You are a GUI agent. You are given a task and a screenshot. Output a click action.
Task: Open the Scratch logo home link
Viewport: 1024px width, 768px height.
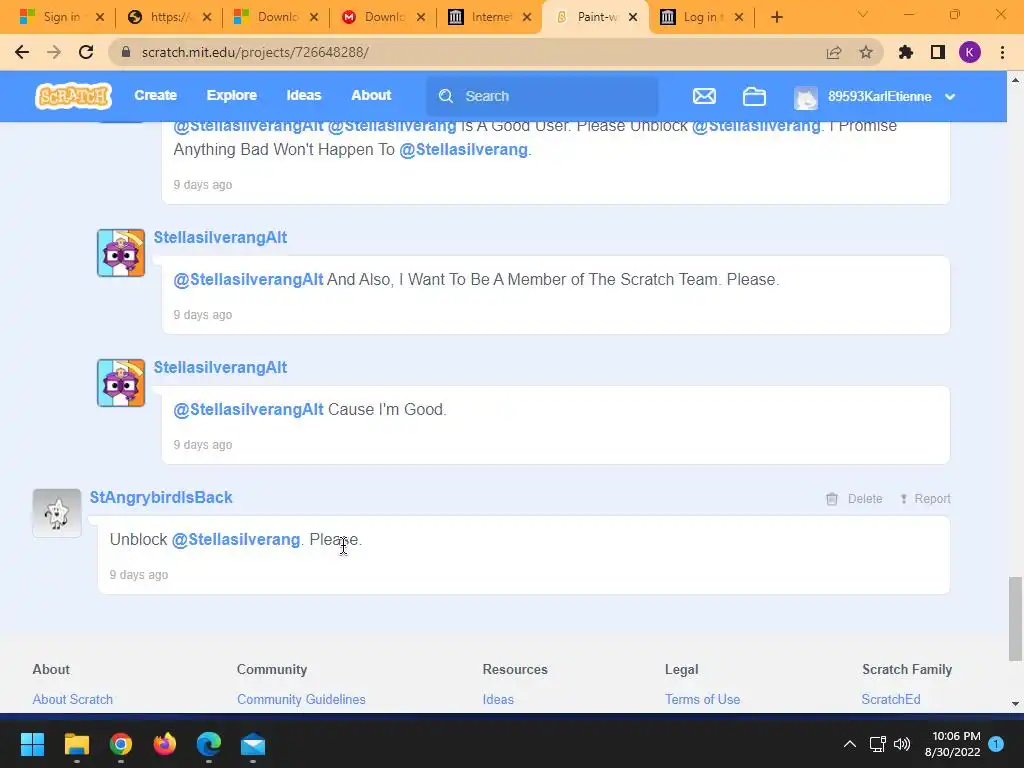pyautogui.click(x=73, y=96)
